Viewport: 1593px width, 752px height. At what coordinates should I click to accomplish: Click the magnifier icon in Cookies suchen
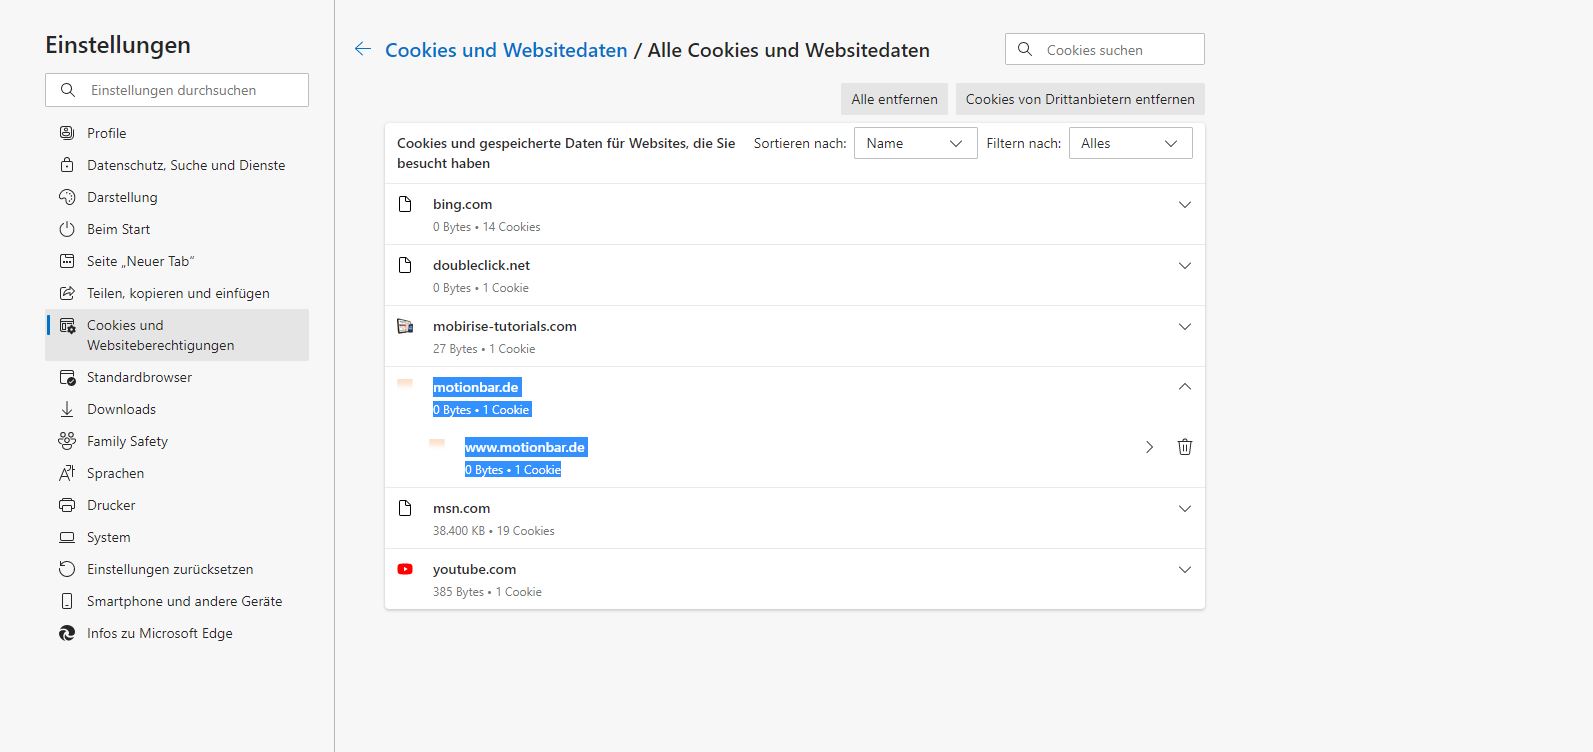pos(1024,49)
